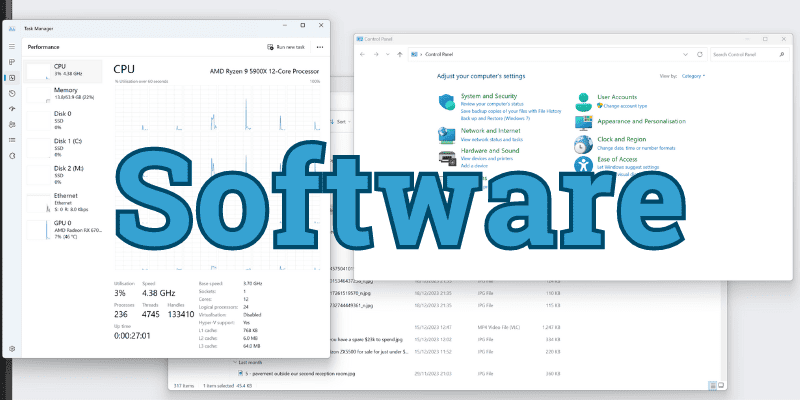Open Task Manager settings gear icon
800x400 pixels.
click(x=12, y=349)
